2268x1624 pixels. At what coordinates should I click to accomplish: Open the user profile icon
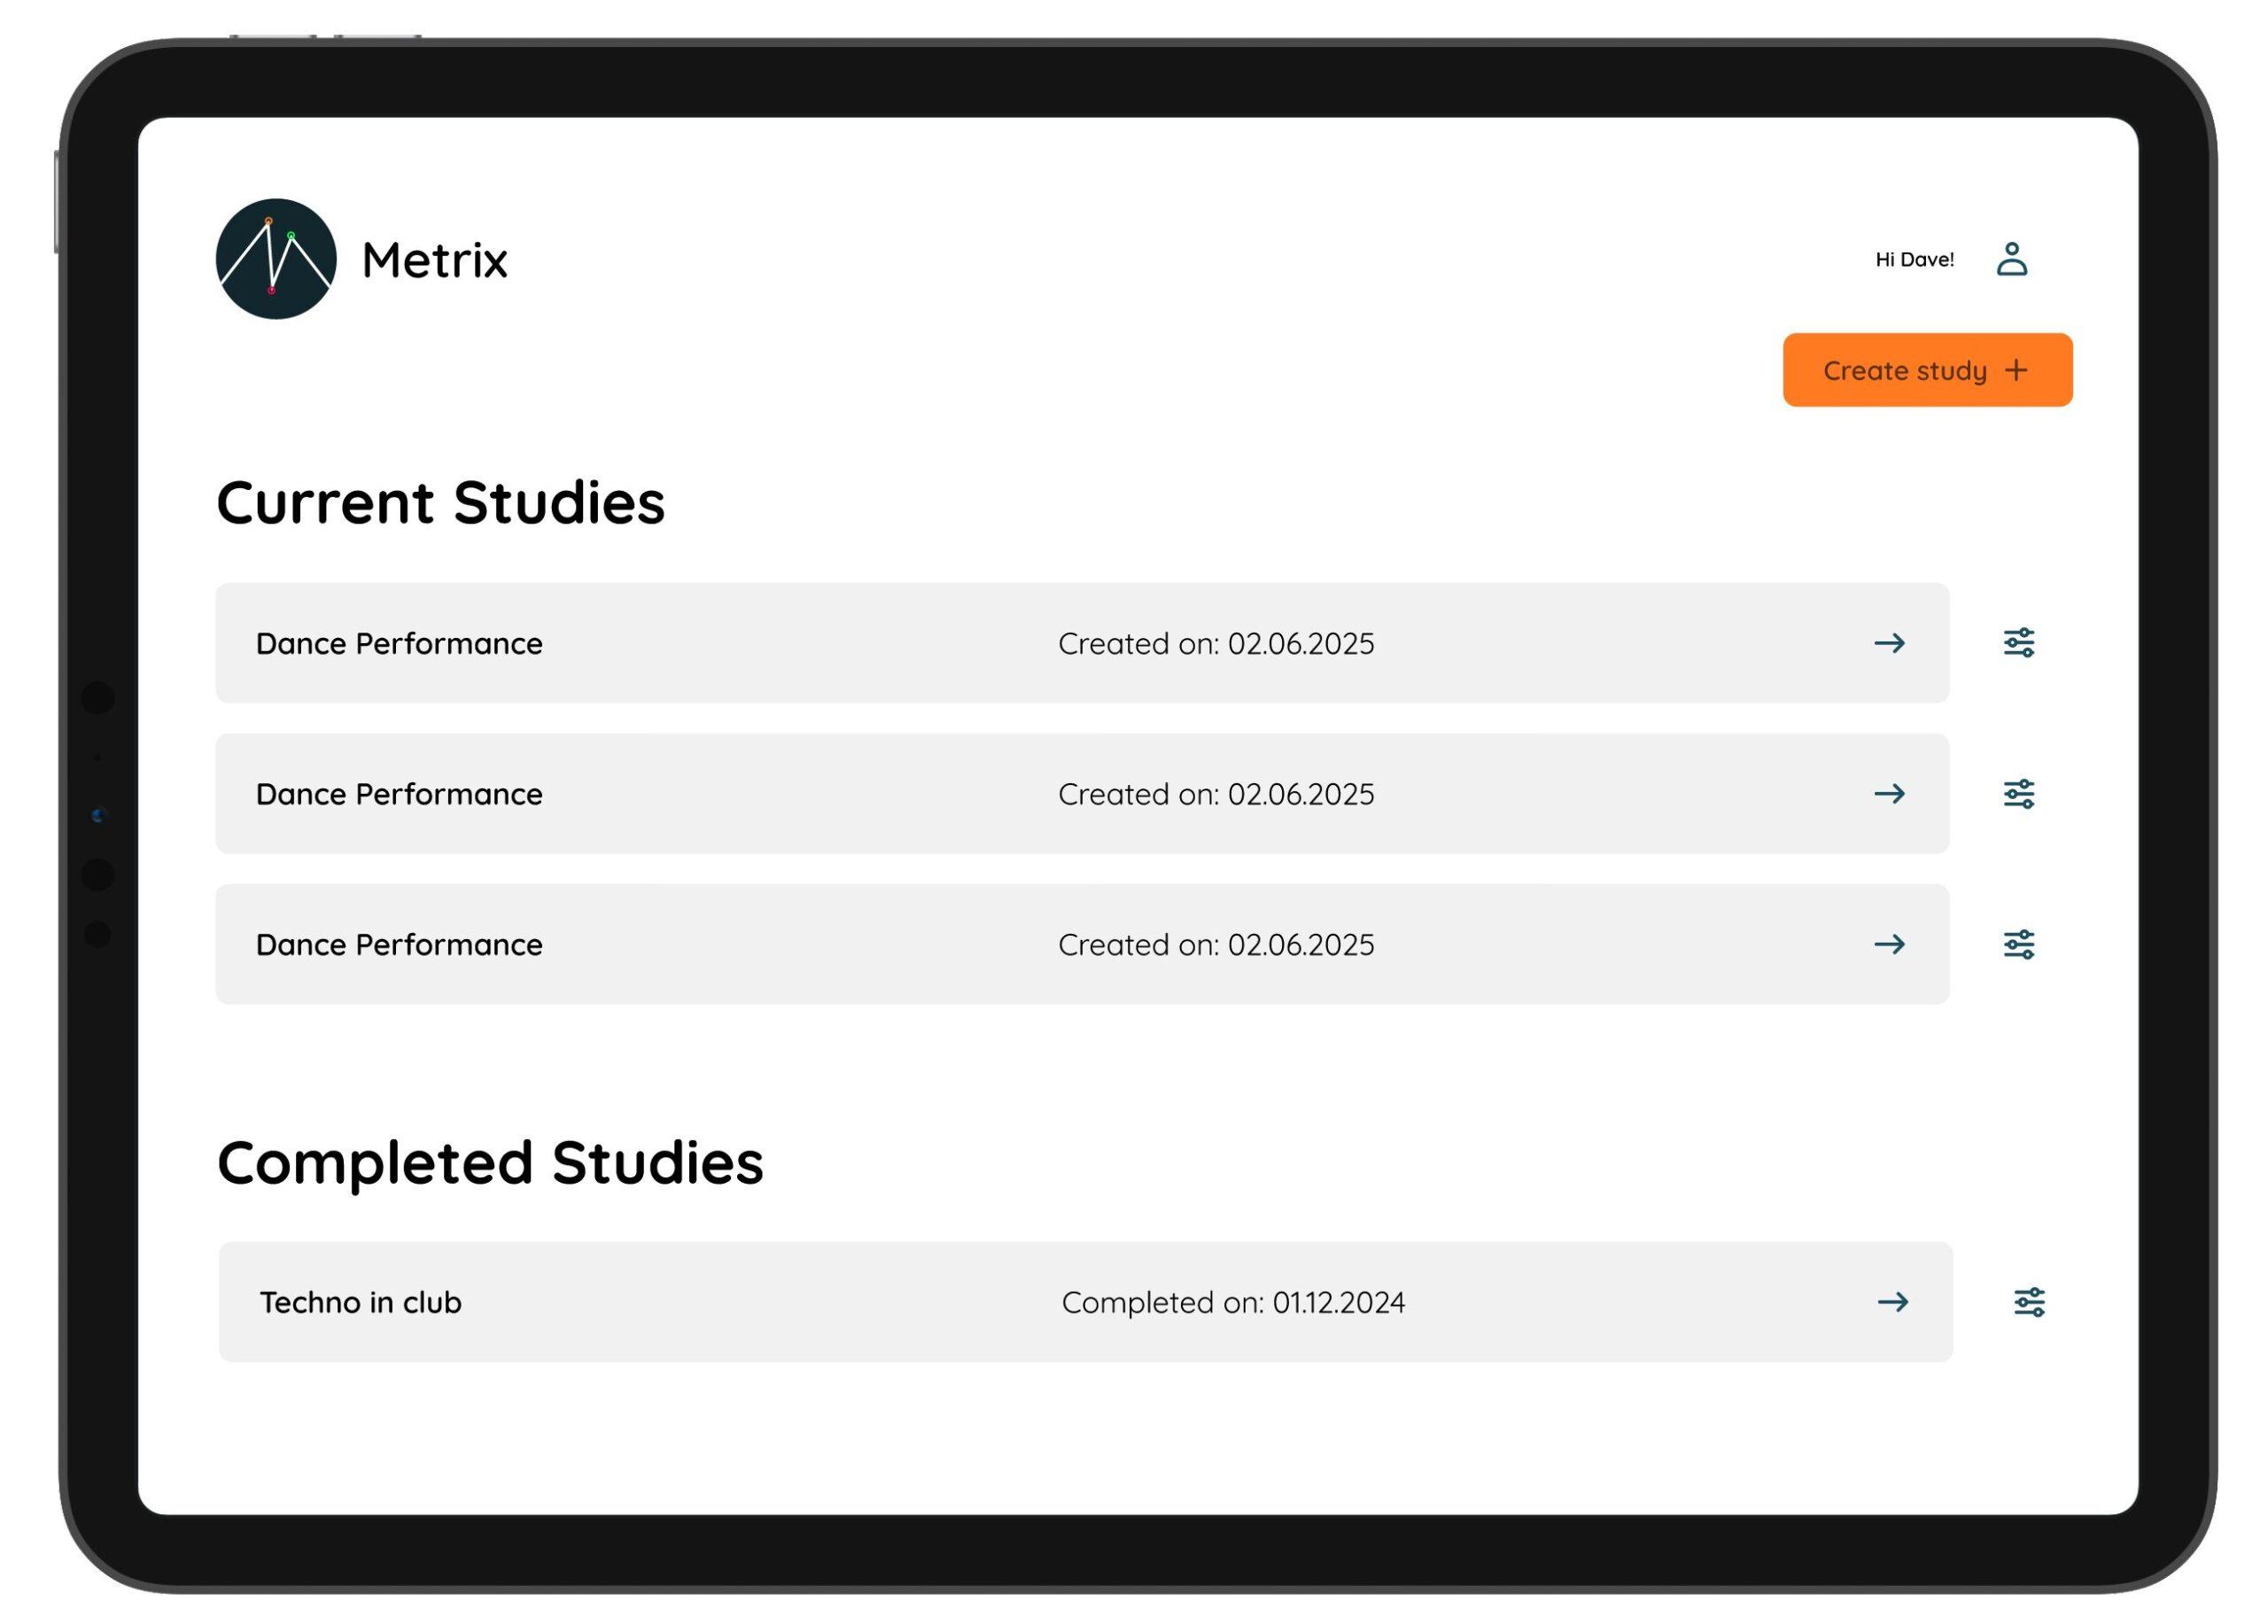tap(2011, 259)
